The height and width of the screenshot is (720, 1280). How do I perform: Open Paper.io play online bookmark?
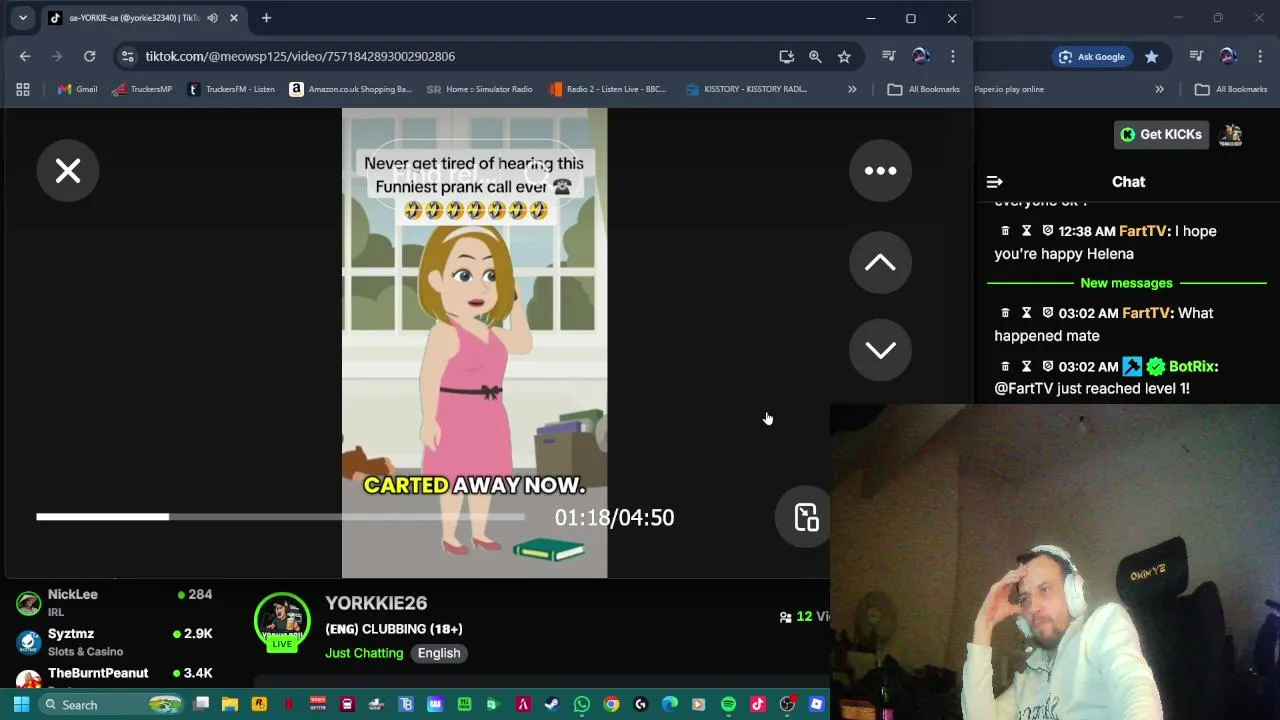pos(1009,89)
